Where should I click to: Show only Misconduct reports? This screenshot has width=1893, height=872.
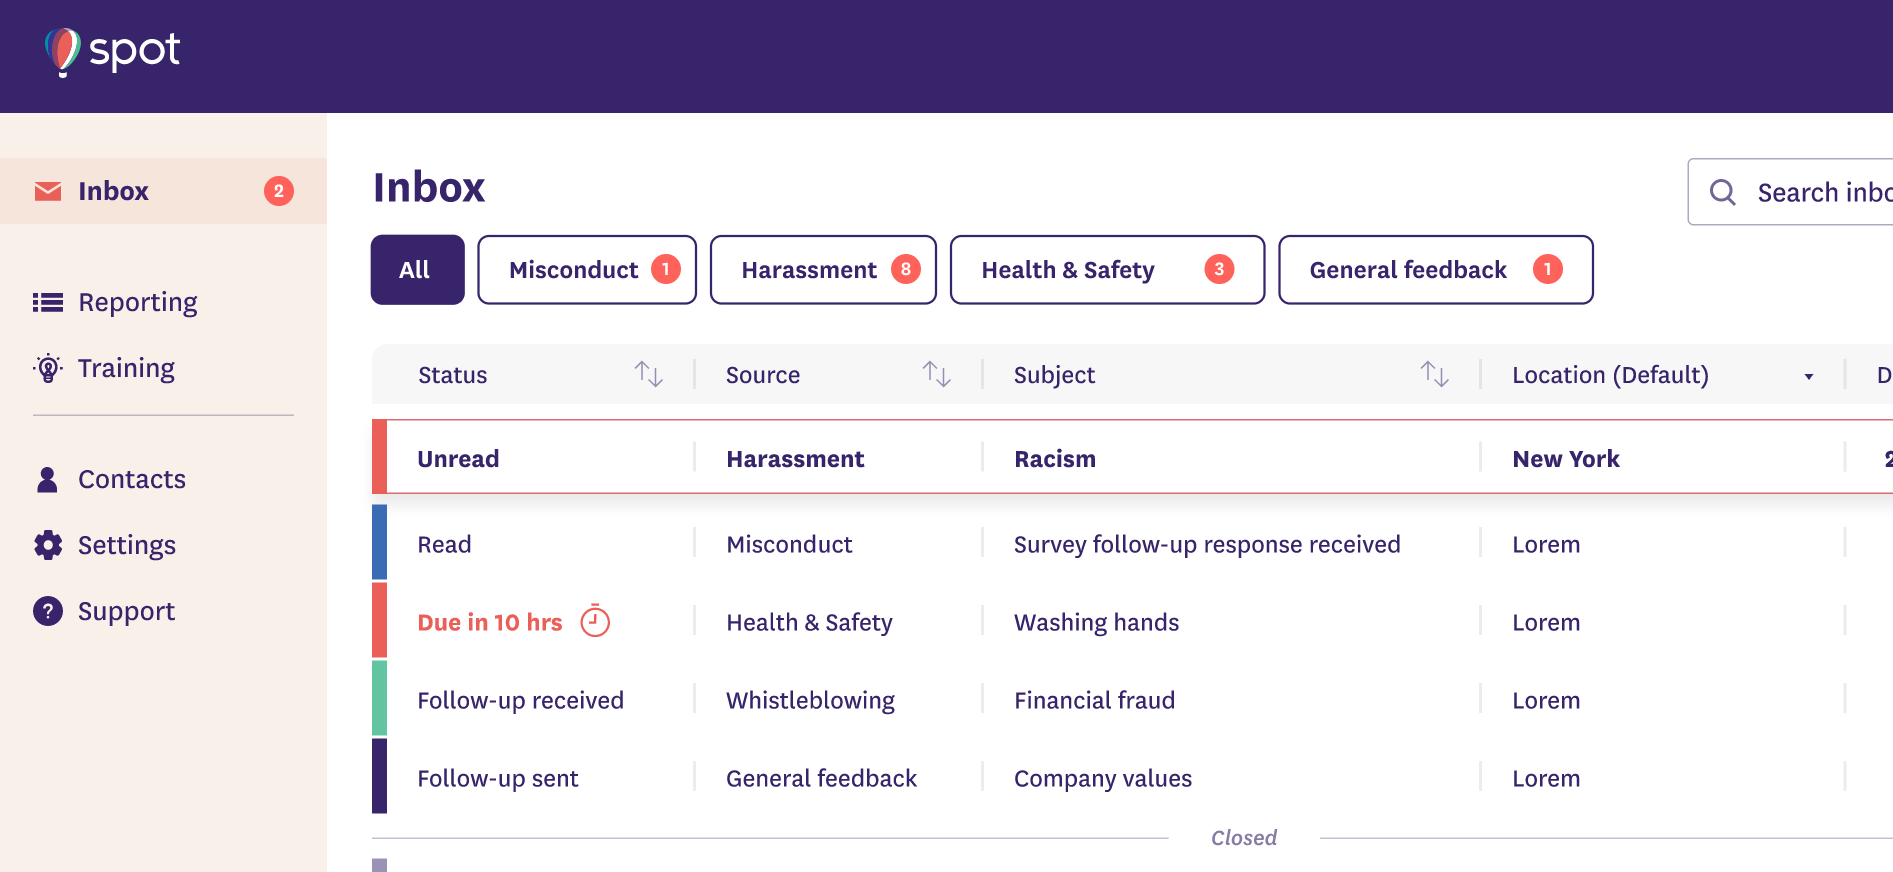click(x=586, y=270)
